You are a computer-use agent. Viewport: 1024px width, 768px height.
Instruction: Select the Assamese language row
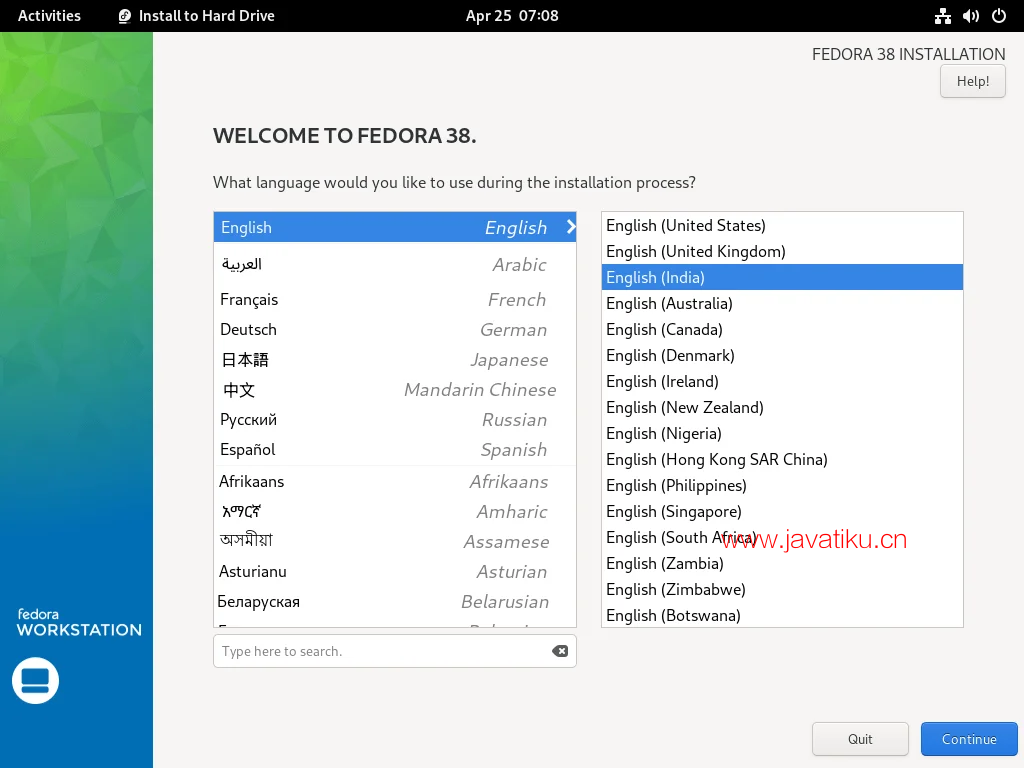[x=394, y=542]
